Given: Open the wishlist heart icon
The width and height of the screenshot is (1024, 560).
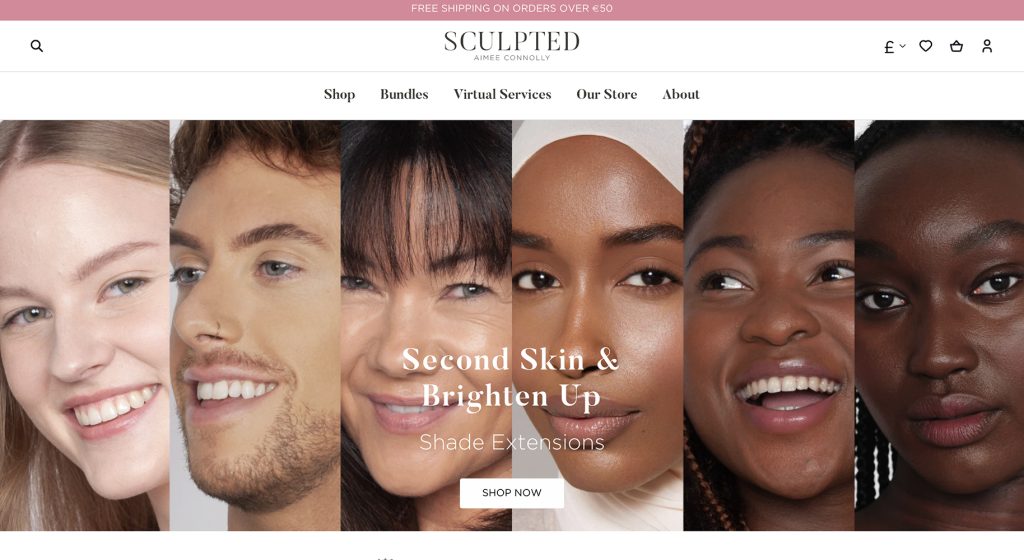Looking at the screenshot, I should [925, 46].
